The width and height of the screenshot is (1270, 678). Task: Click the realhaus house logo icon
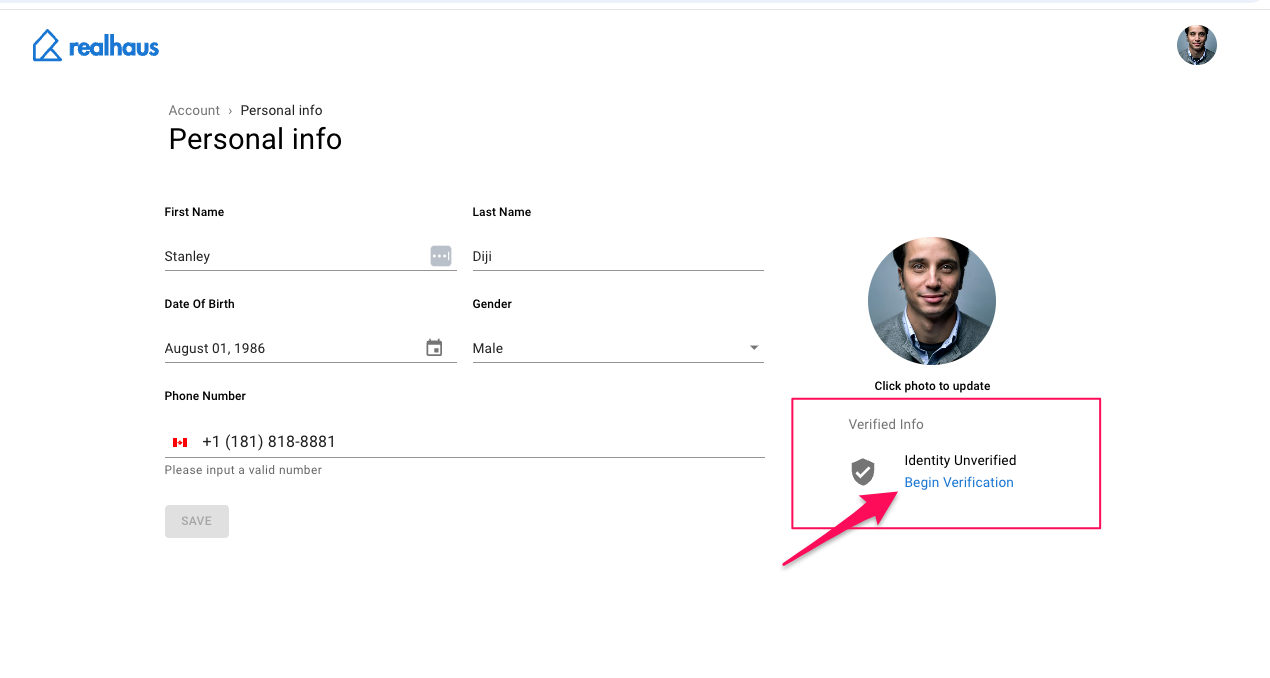(x=47, y=46)
